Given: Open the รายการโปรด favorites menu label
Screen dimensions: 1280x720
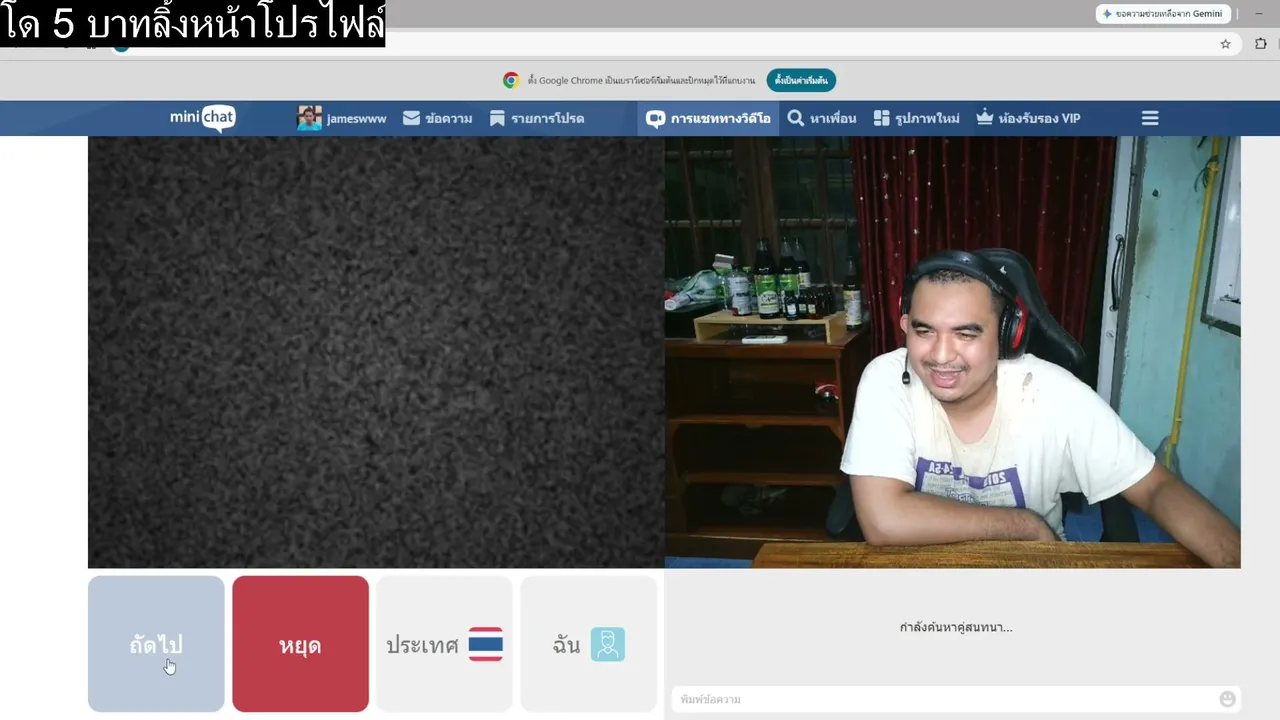Looking at the screenshot, I should [548, 118].
